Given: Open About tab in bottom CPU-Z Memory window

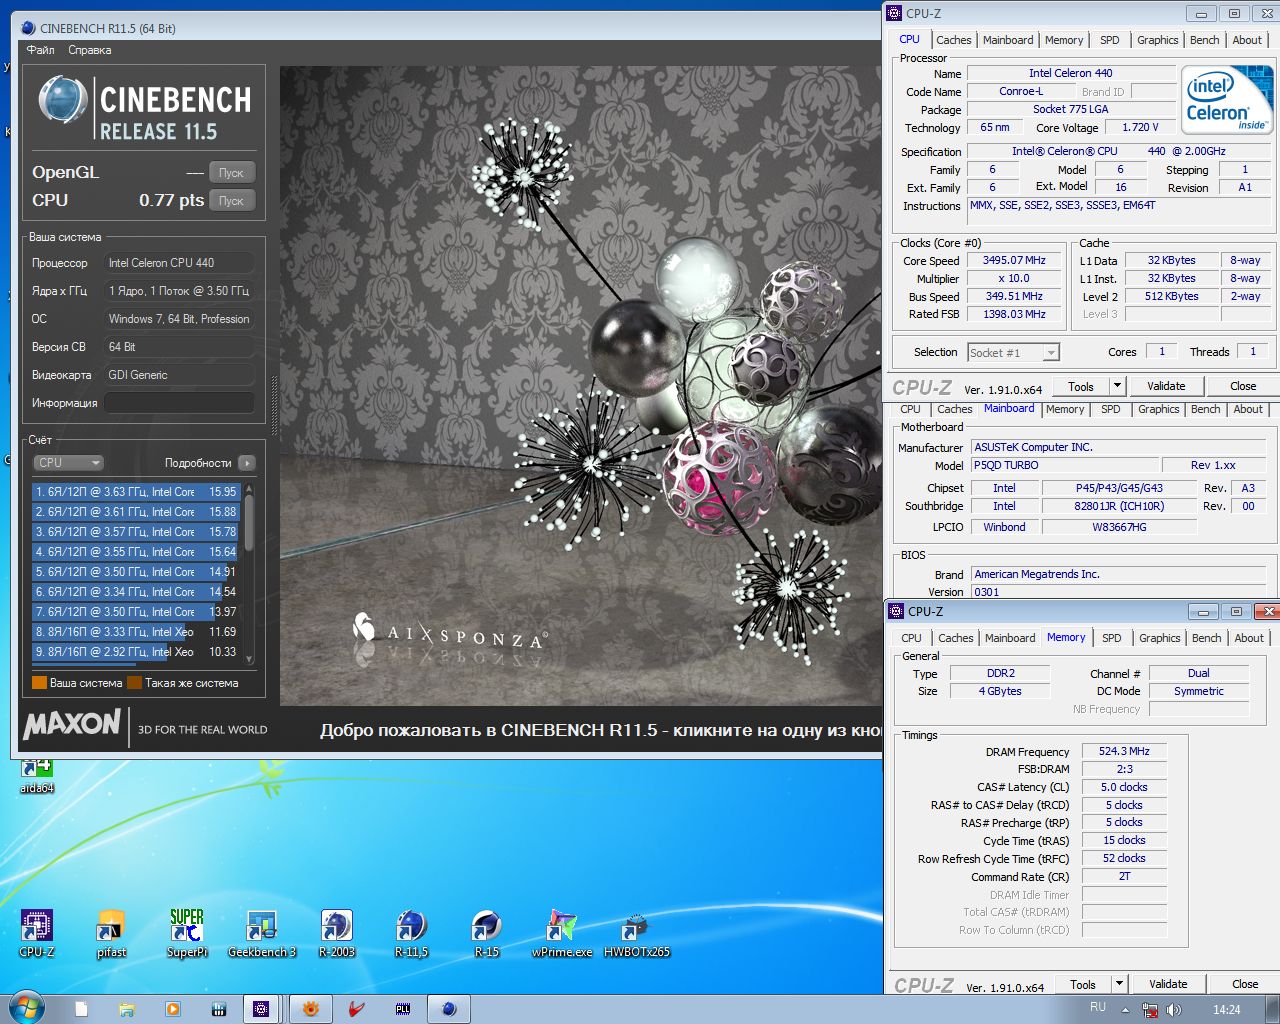Looking at the screenshot, I should pos(1248,638).
